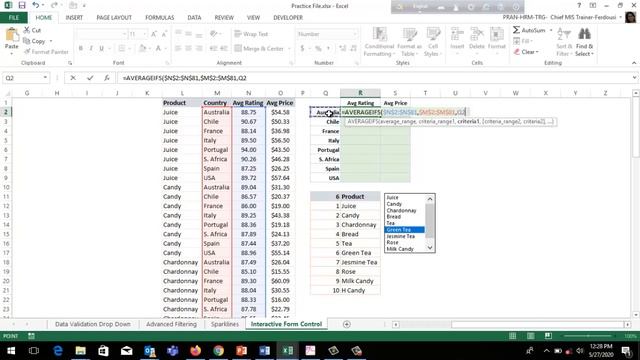The height and width of the screenshot is (360, 640).
Task: Switch to Normal view in status bar
Action: 513,336
